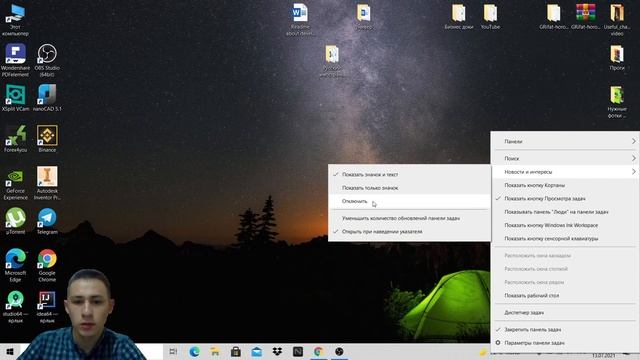The height and width of the screenshot is (360, 640).
Task: Switch to Chrome via the taskbar icon
Action: [319, 351]
